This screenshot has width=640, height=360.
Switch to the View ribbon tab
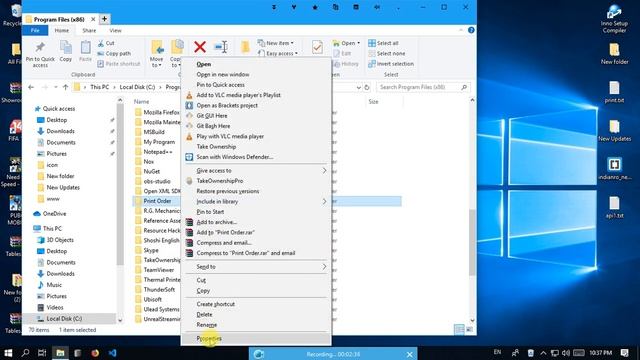pos(115,31)
